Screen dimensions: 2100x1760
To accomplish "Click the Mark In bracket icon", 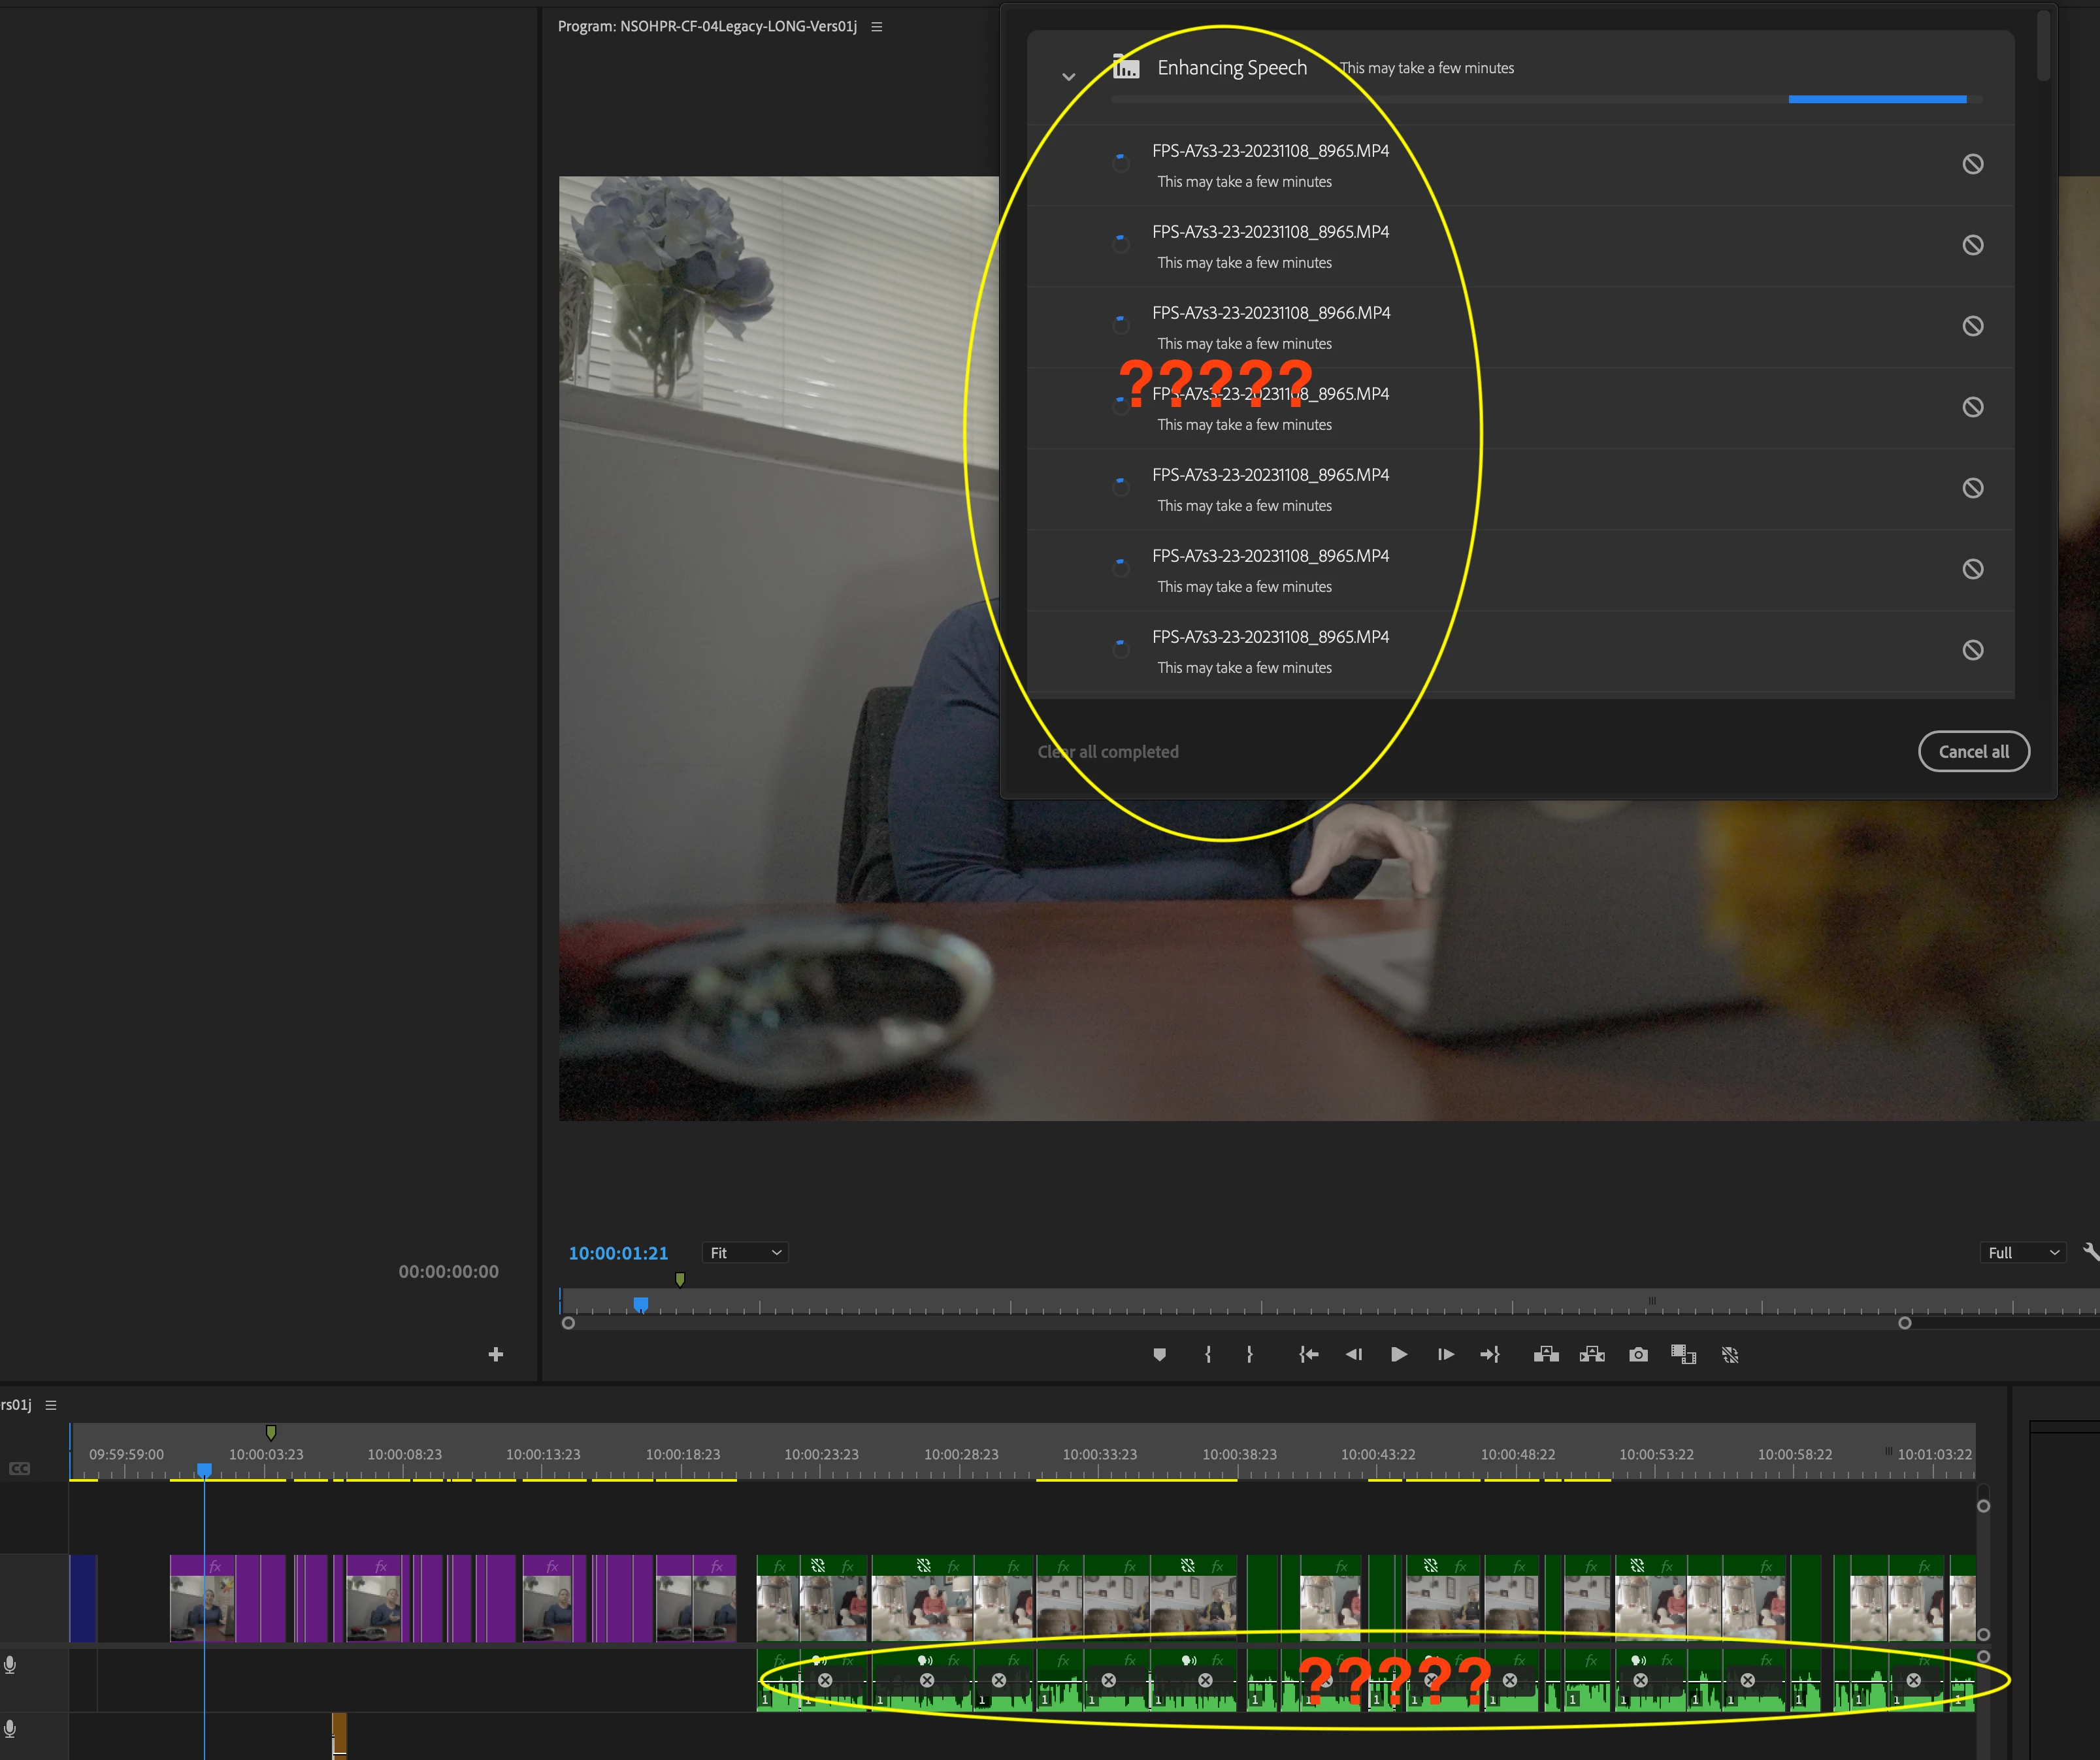I will click(1208, 1354).
